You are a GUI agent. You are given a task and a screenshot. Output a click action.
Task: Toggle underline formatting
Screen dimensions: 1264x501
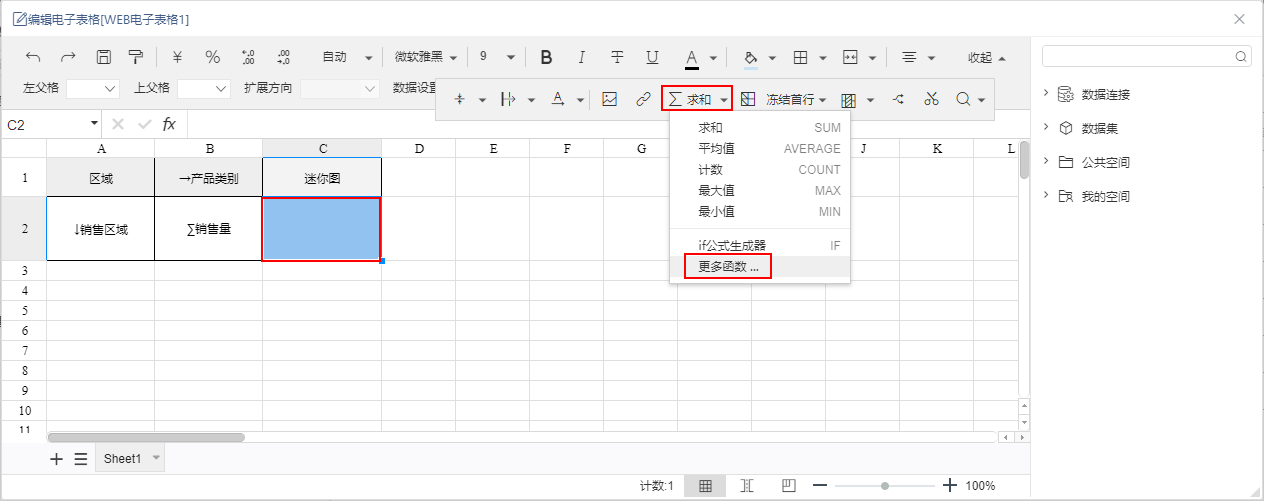coord(652,57)
